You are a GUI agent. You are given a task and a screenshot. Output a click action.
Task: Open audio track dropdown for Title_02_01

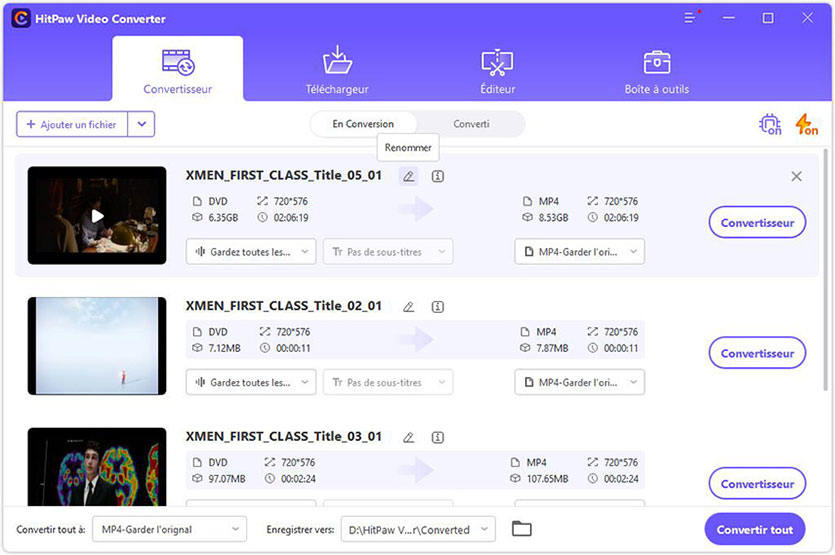click(x=251, y=382)
